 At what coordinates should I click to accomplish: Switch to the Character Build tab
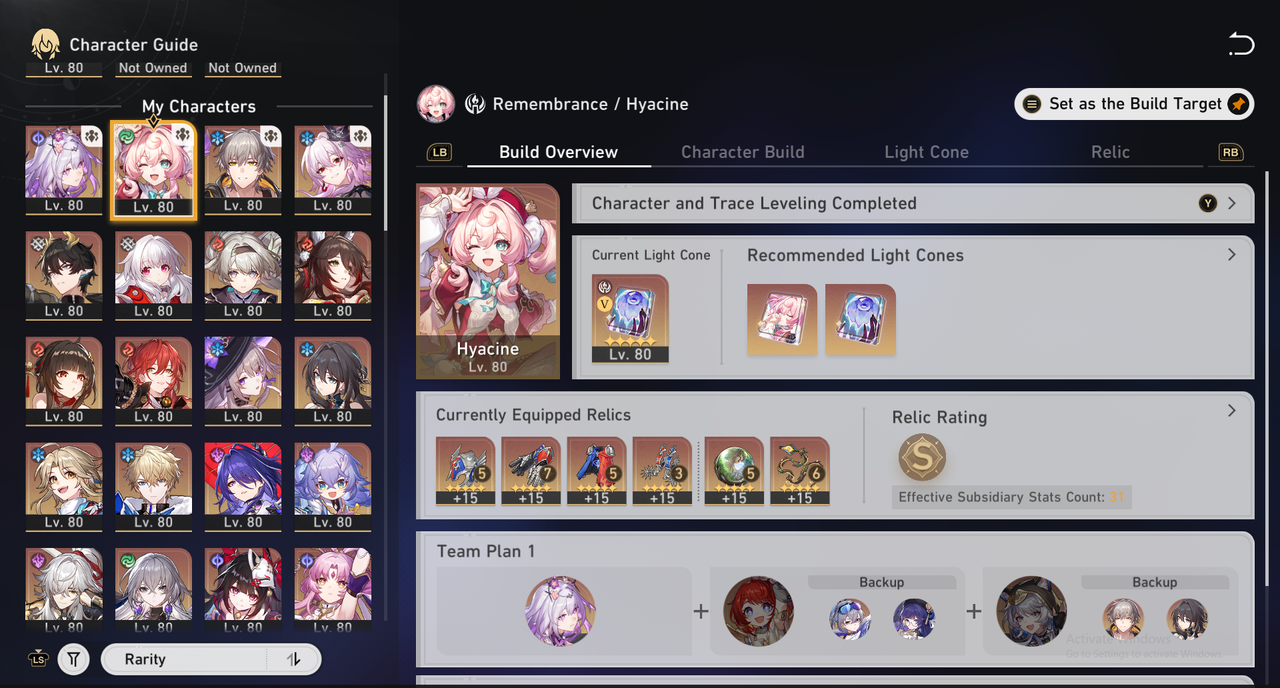tap(742, 152)
